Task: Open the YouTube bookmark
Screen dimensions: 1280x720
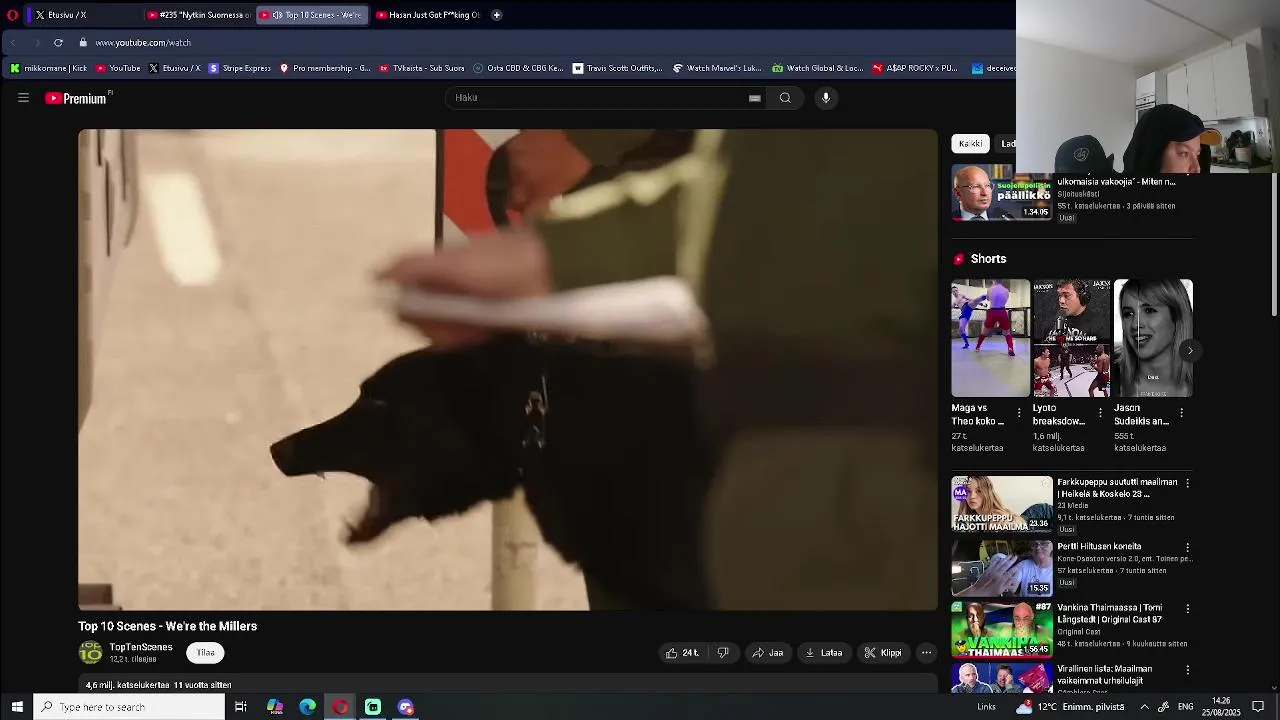Action: [118, 68]
